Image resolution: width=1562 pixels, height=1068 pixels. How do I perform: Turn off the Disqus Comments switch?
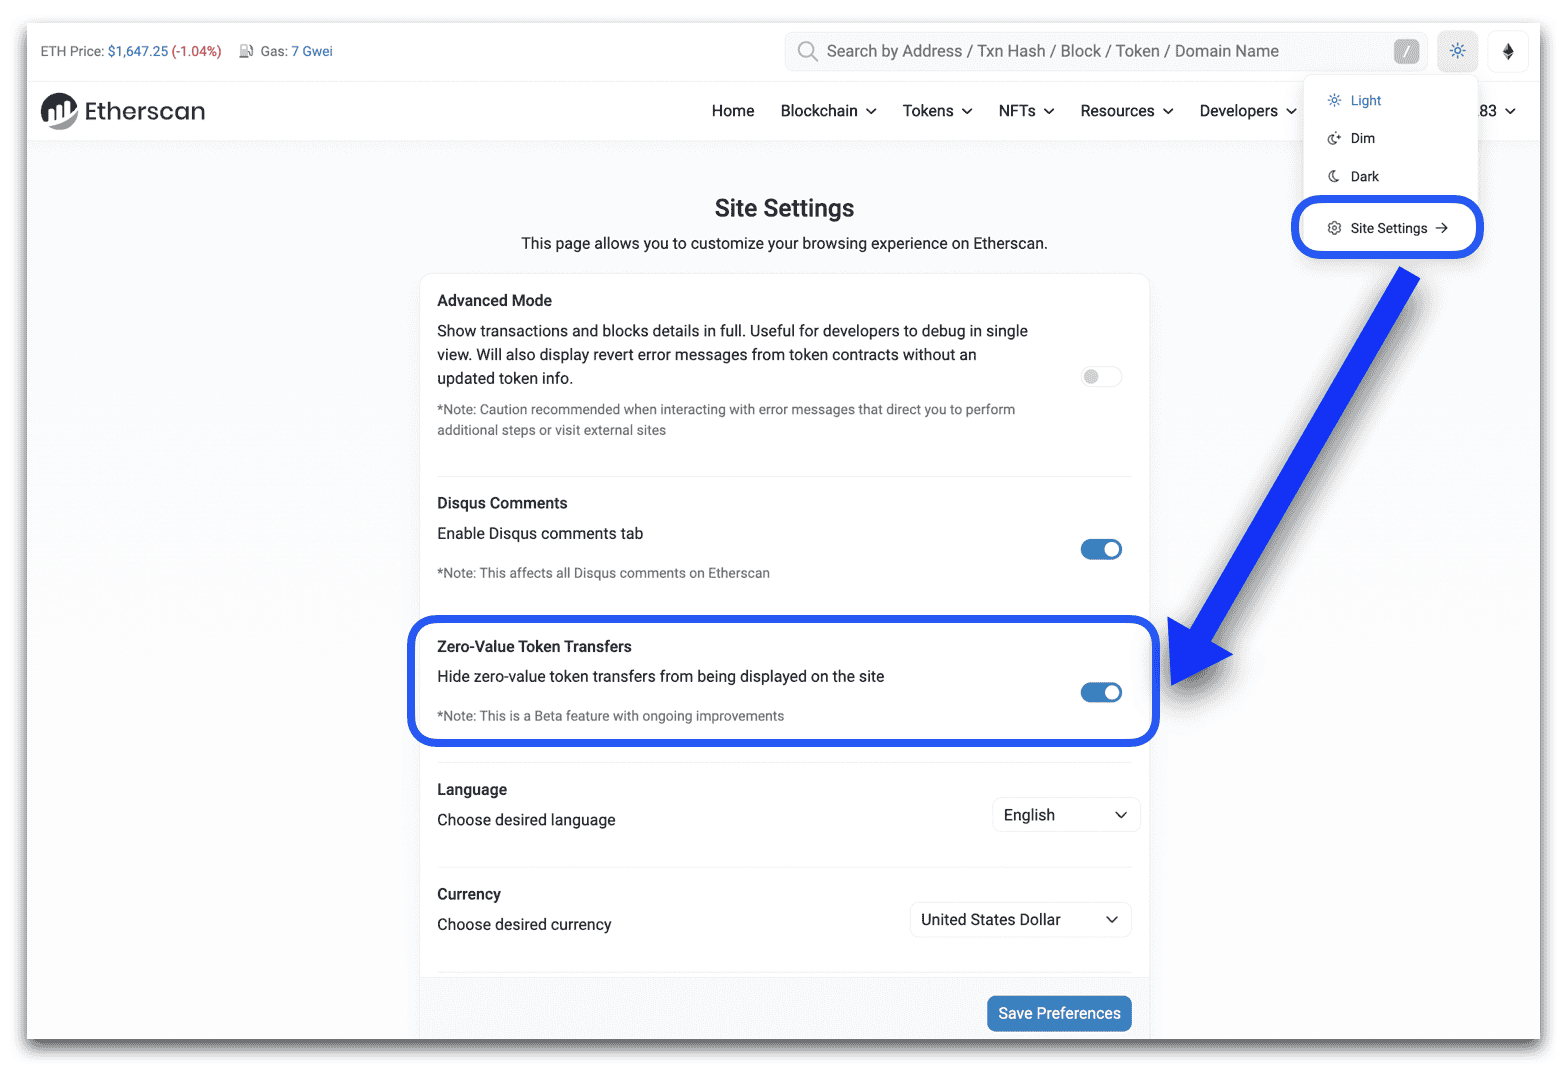point(1101,549)
